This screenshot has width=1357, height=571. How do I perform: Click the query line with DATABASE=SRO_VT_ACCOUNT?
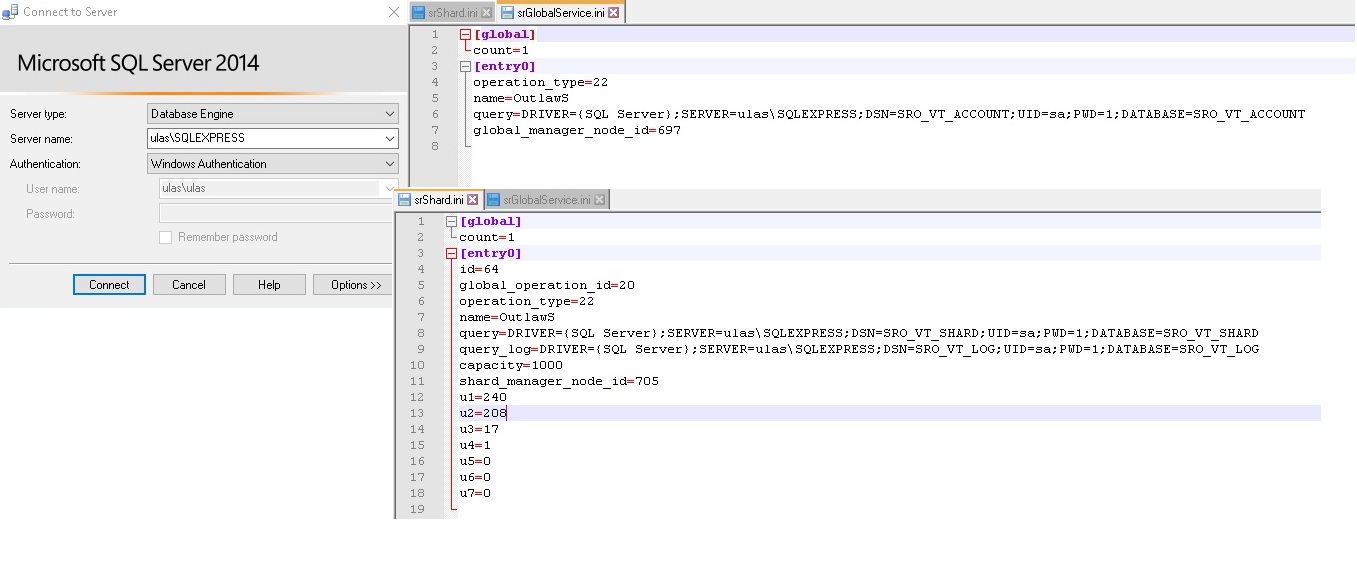(x=889, y=114)
